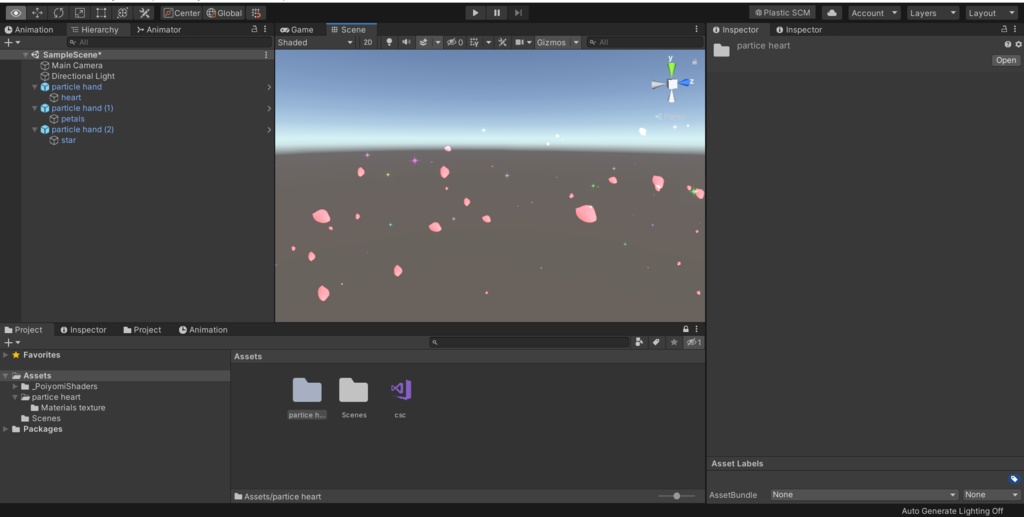The width and height of the screenshot is (1024, 517).
Task: Adjust the asset icon size slider
Action: [677, 496]
